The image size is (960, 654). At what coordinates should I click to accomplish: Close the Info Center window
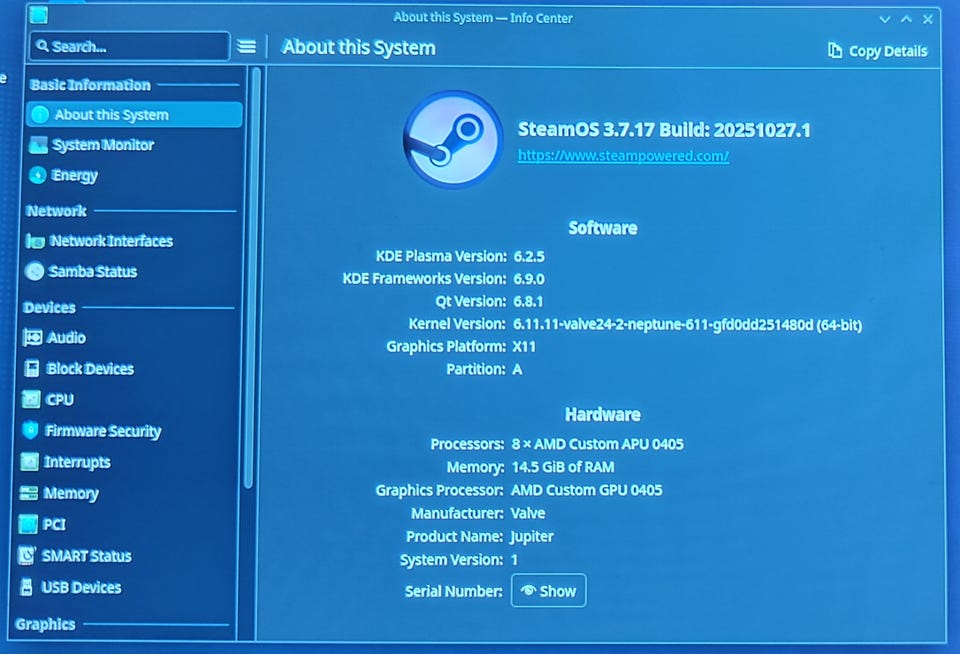tap(928, 19)
